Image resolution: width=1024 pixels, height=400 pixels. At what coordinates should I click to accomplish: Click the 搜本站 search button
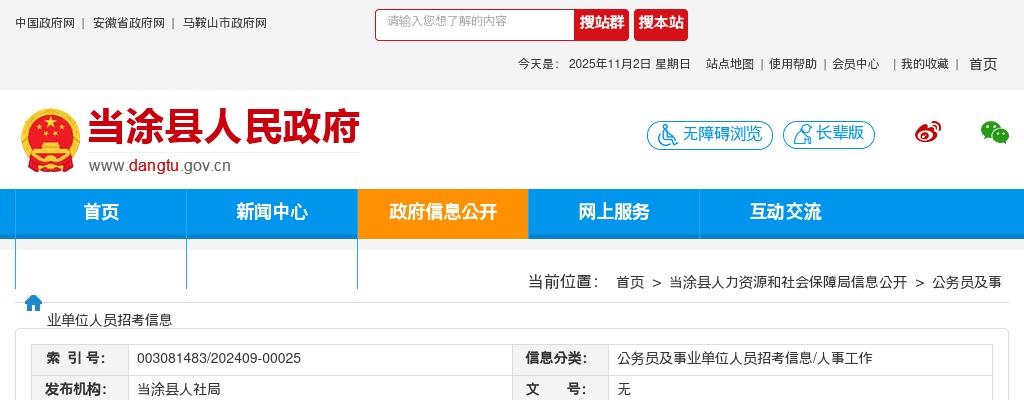click(661, 25)
